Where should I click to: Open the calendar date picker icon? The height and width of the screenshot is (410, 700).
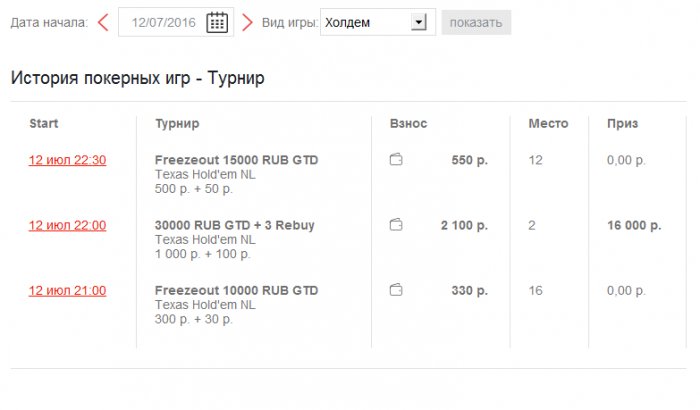point(217,22)
